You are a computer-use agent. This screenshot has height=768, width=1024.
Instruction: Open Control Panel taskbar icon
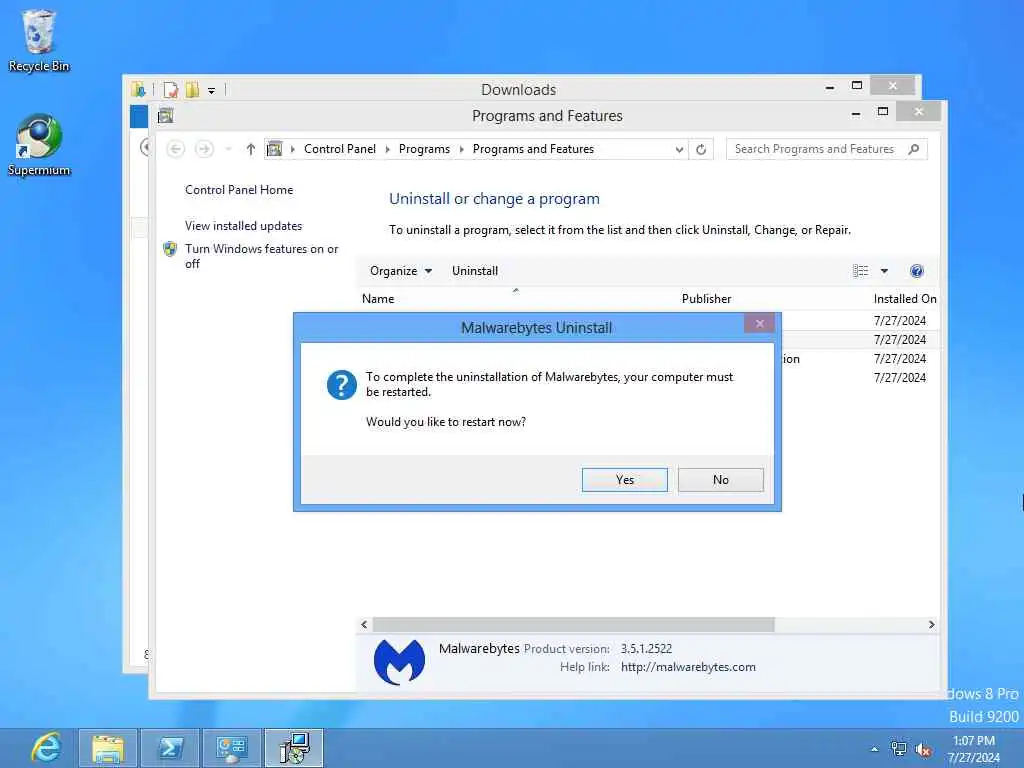[232, 748]
